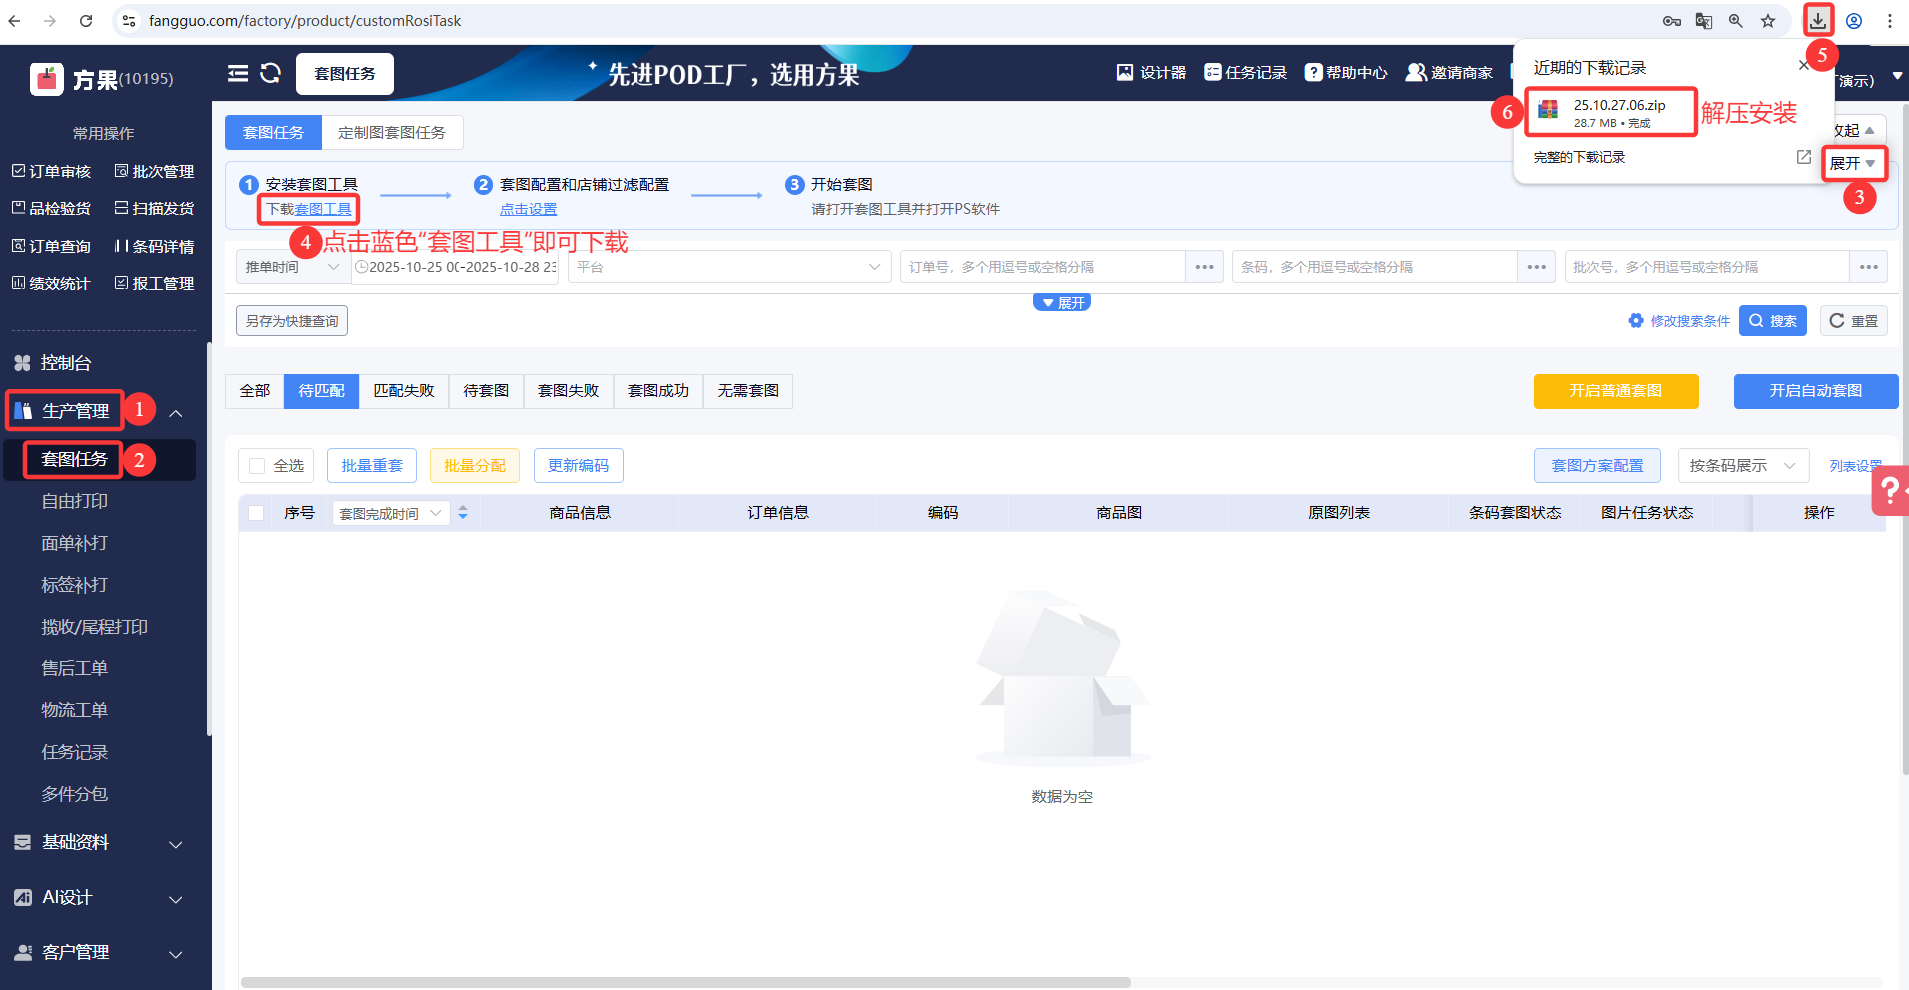Screen dimensions: 1909x990
Task: Click the sidebar collapse menu icon
Action: point(238,73)
